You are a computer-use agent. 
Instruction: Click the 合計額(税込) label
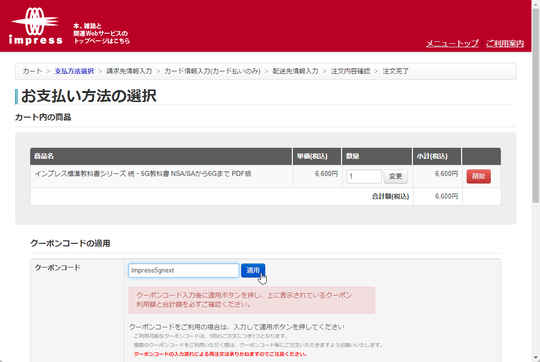point(391,196)
